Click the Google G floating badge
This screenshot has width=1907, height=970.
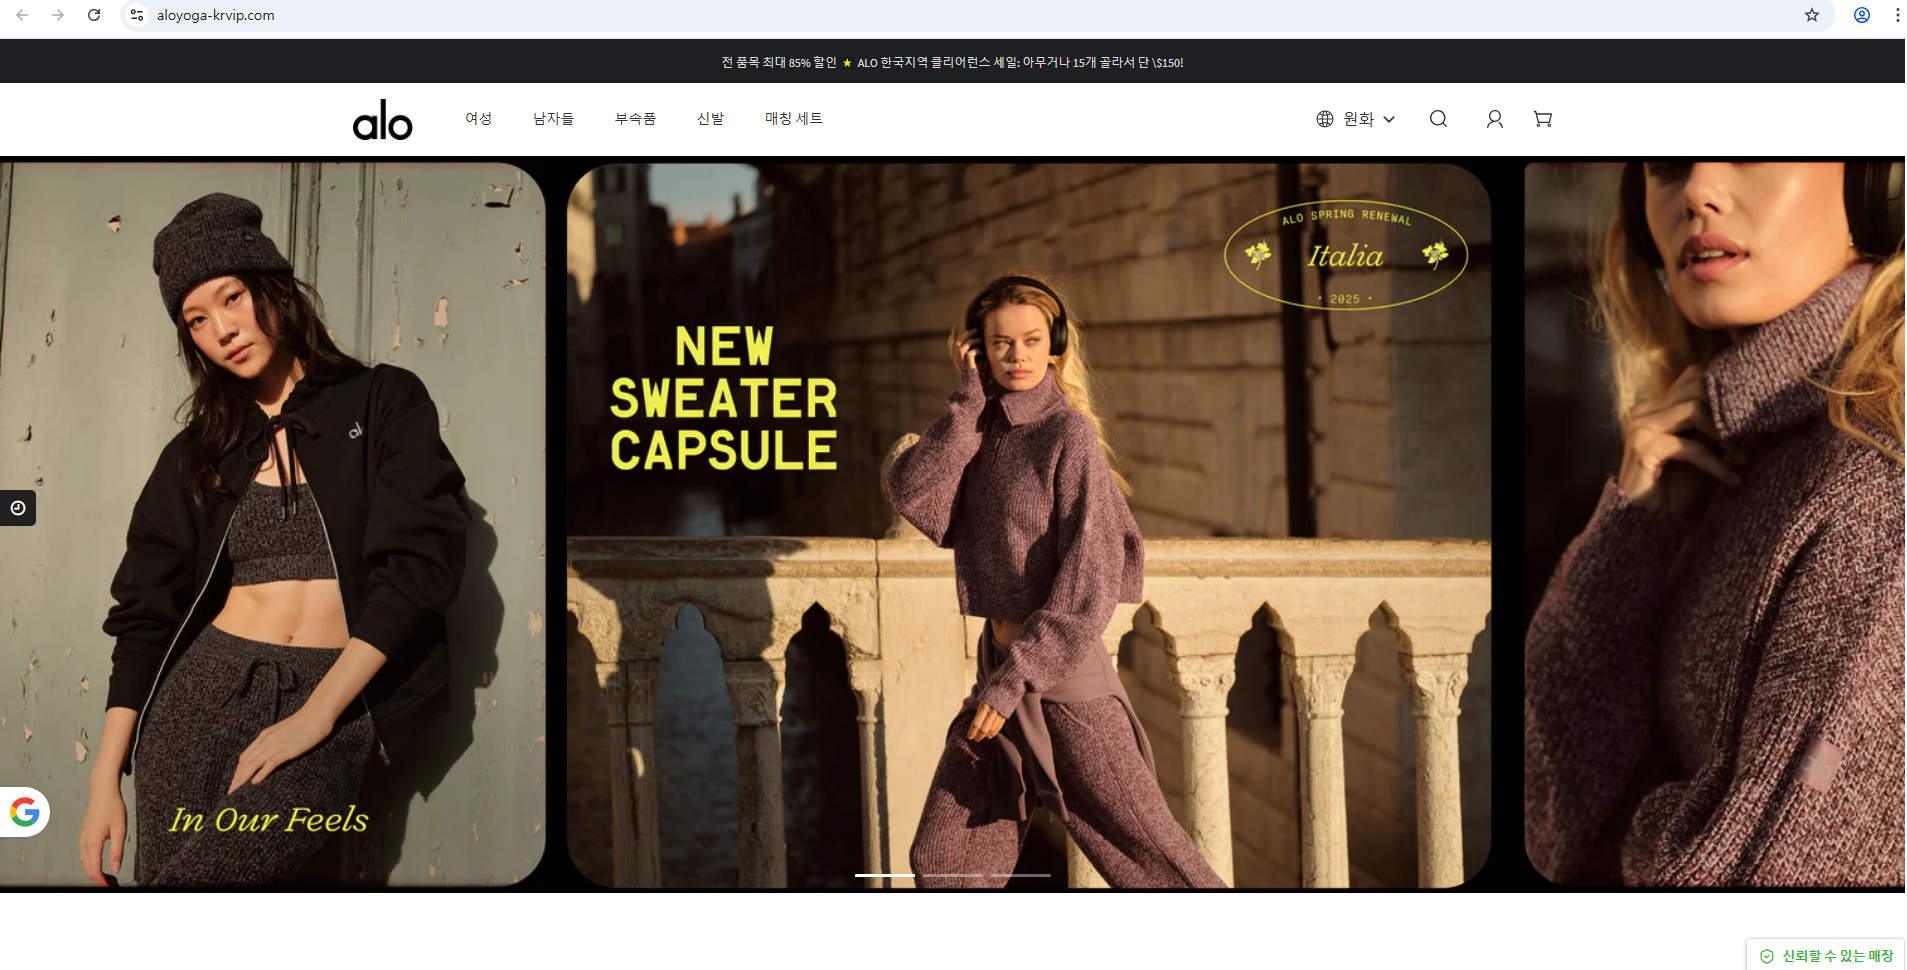coord(25,812)
